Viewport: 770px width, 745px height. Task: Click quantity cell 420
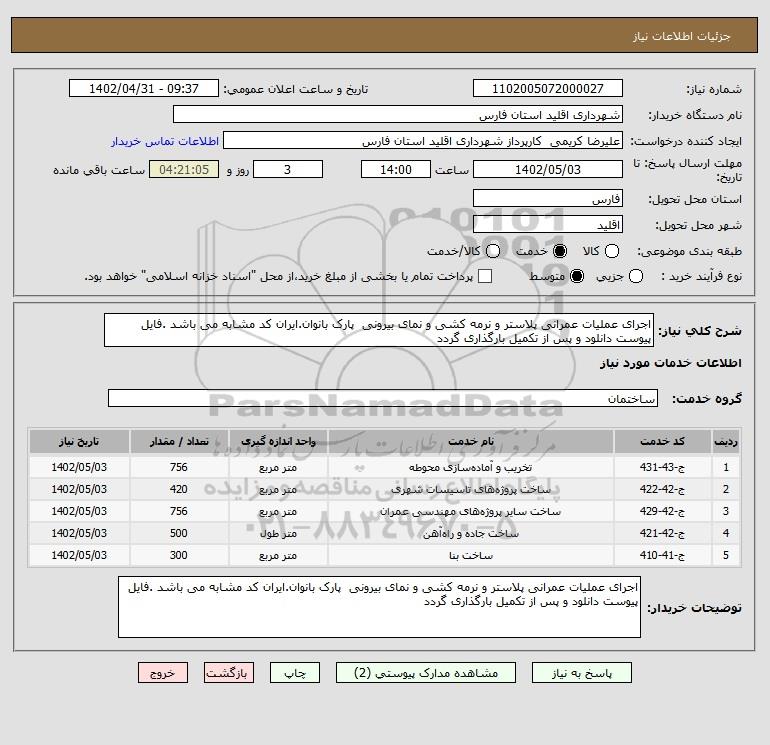pyautogui.click(x=179, y=490)
